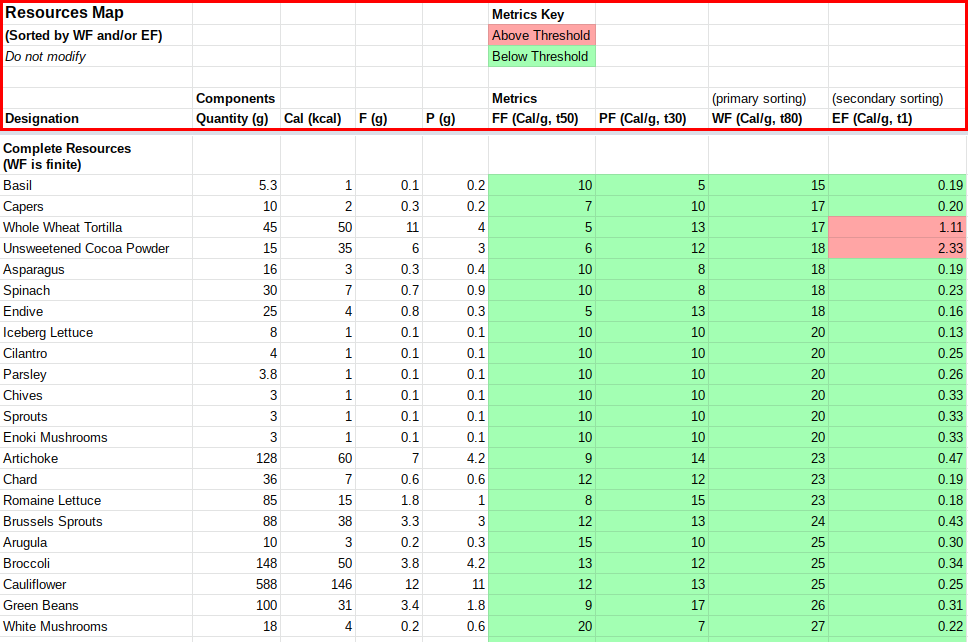Select the FF (Cal/g, t50) header cell

pos(535,119)
